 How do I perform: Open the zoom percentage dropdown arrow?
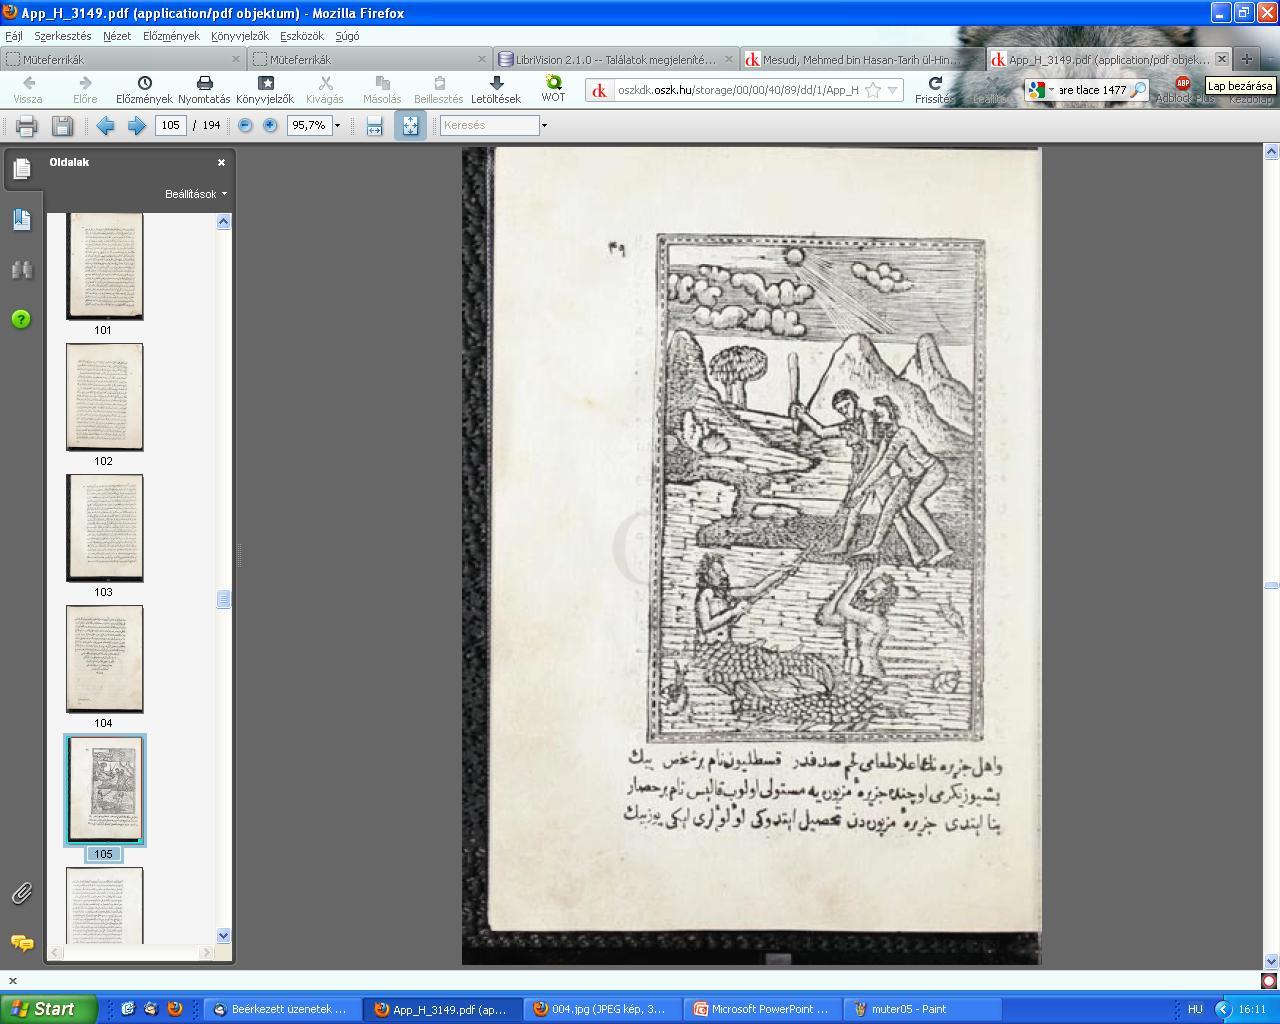point(337,126)
